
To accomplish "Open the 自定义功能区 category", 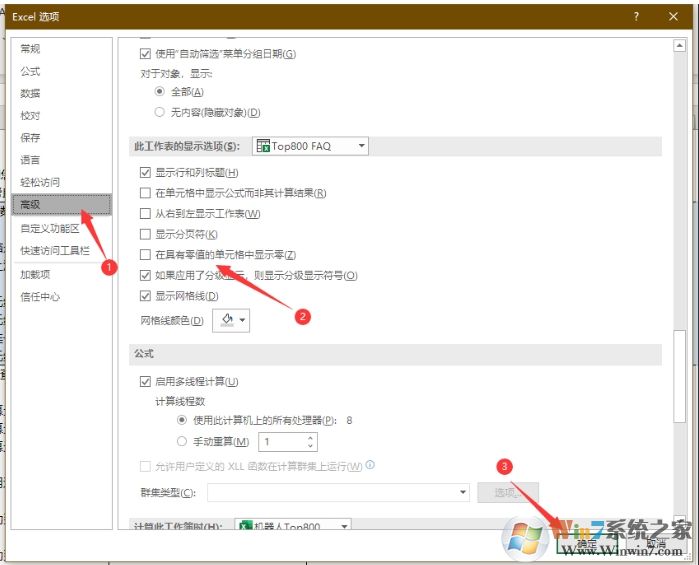I will tap(50, 228).
